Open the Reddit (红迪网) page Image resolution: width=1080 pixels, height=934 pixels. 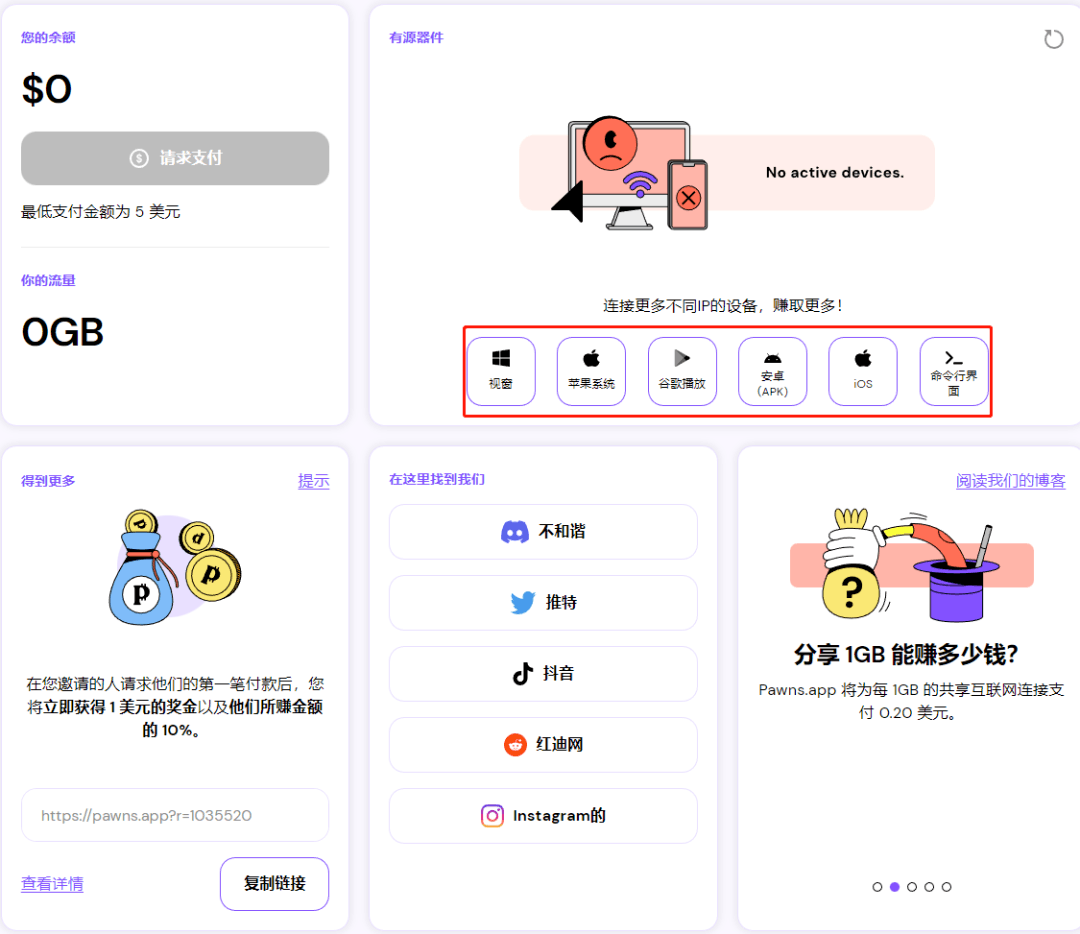click(543, 745)
